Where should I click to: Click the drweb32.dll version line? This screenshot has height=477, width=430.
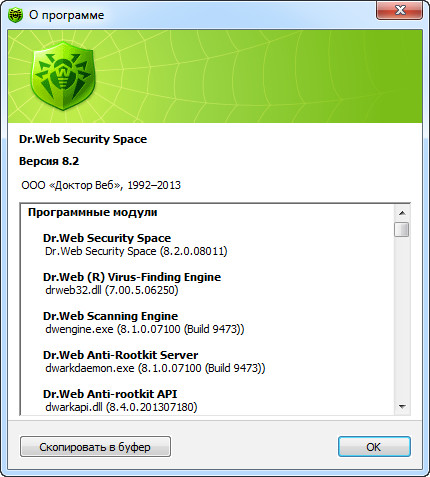[x=112, y=290]
